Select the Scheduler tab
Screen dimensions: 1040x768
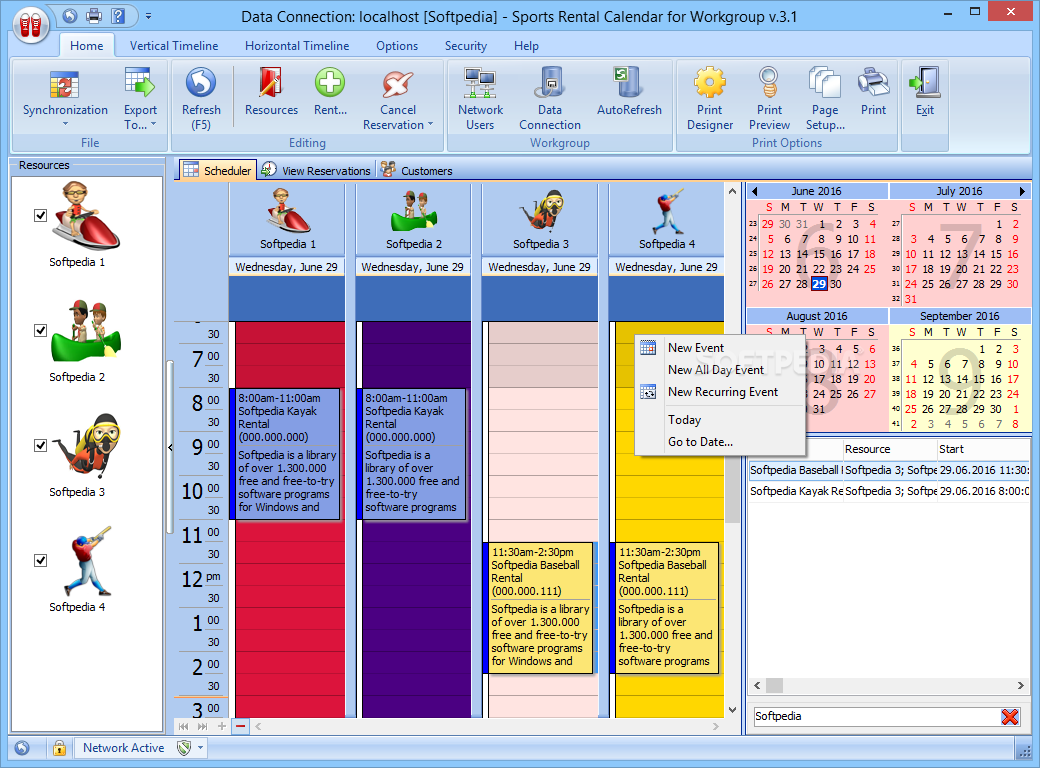pos(217,170)
